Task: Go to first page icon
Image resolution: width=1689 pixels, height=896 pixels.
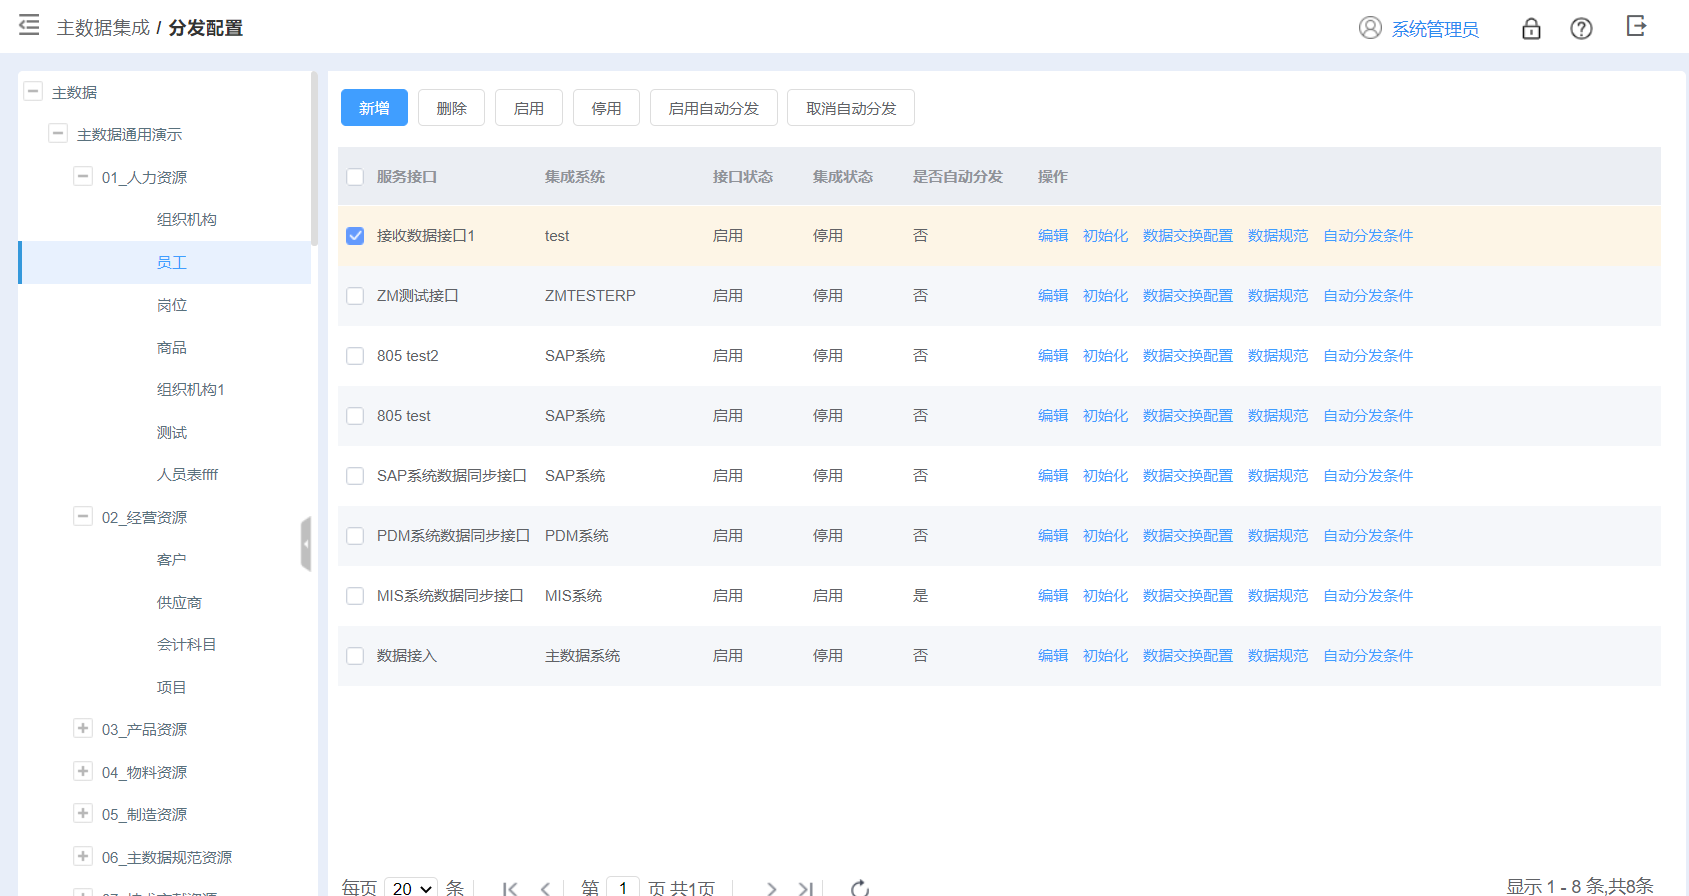Action: click(510, 888)
